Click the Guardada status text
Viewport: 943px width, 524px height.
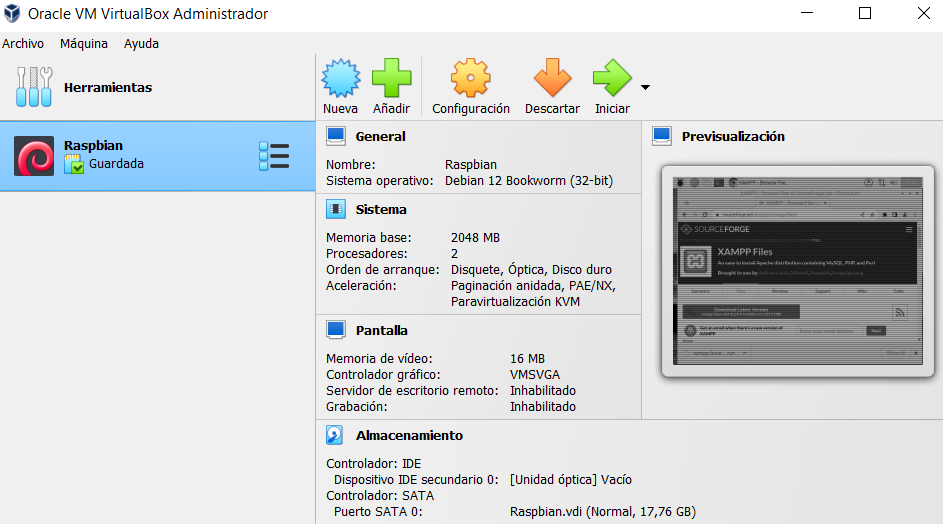pos(116,164)
